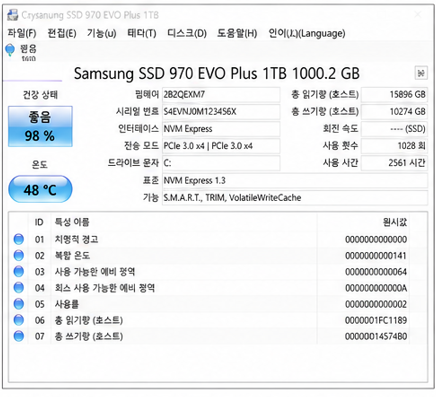
Task: Select the 최소 사용 가능한 예비 영역 row
Action: [209, 288]
